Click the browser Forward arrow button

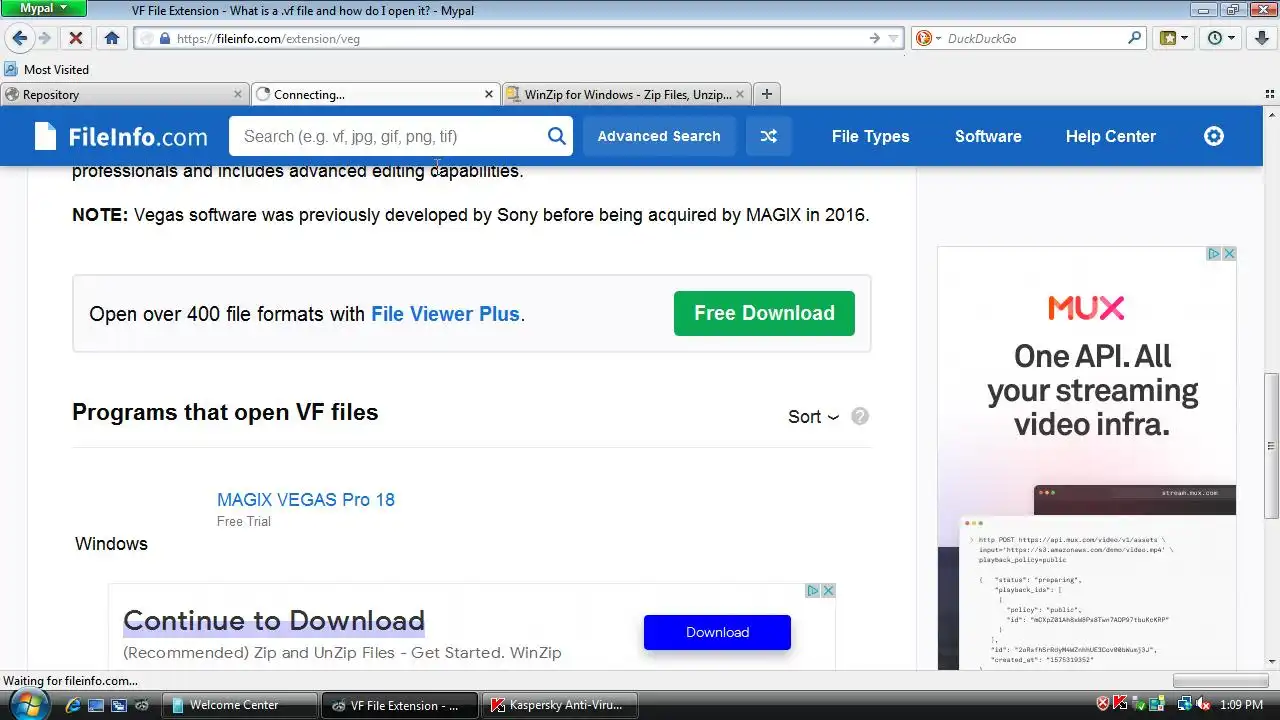pos(44,38)
